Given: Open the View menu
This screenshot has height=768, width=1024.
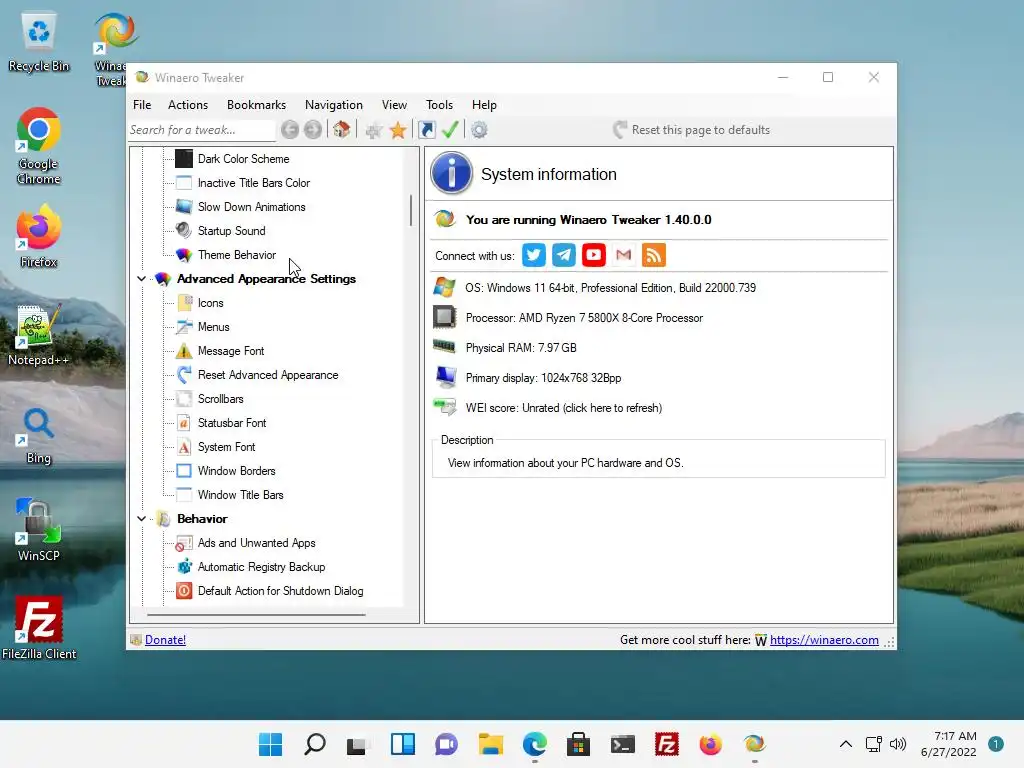Looking at the screenshot, I should point(394,104).
